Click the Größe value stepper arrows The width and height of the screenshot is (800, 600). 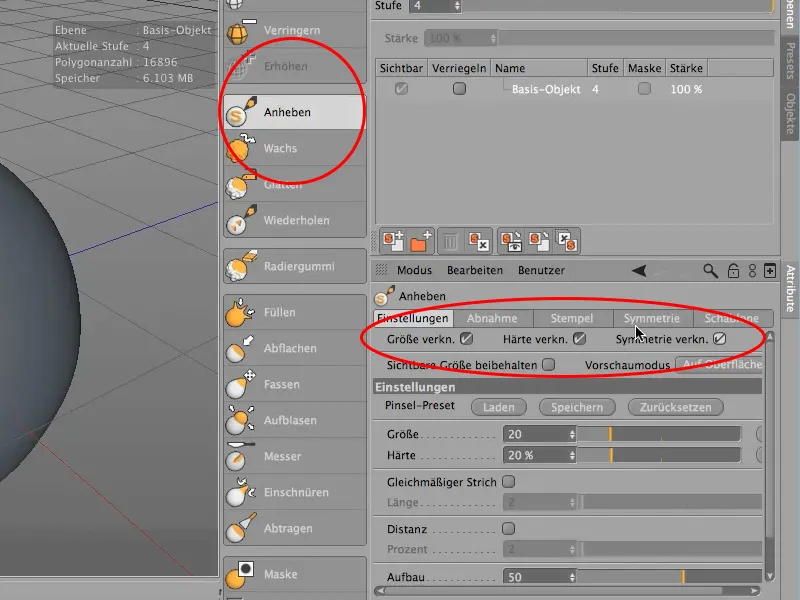click(x=572, y=434)
